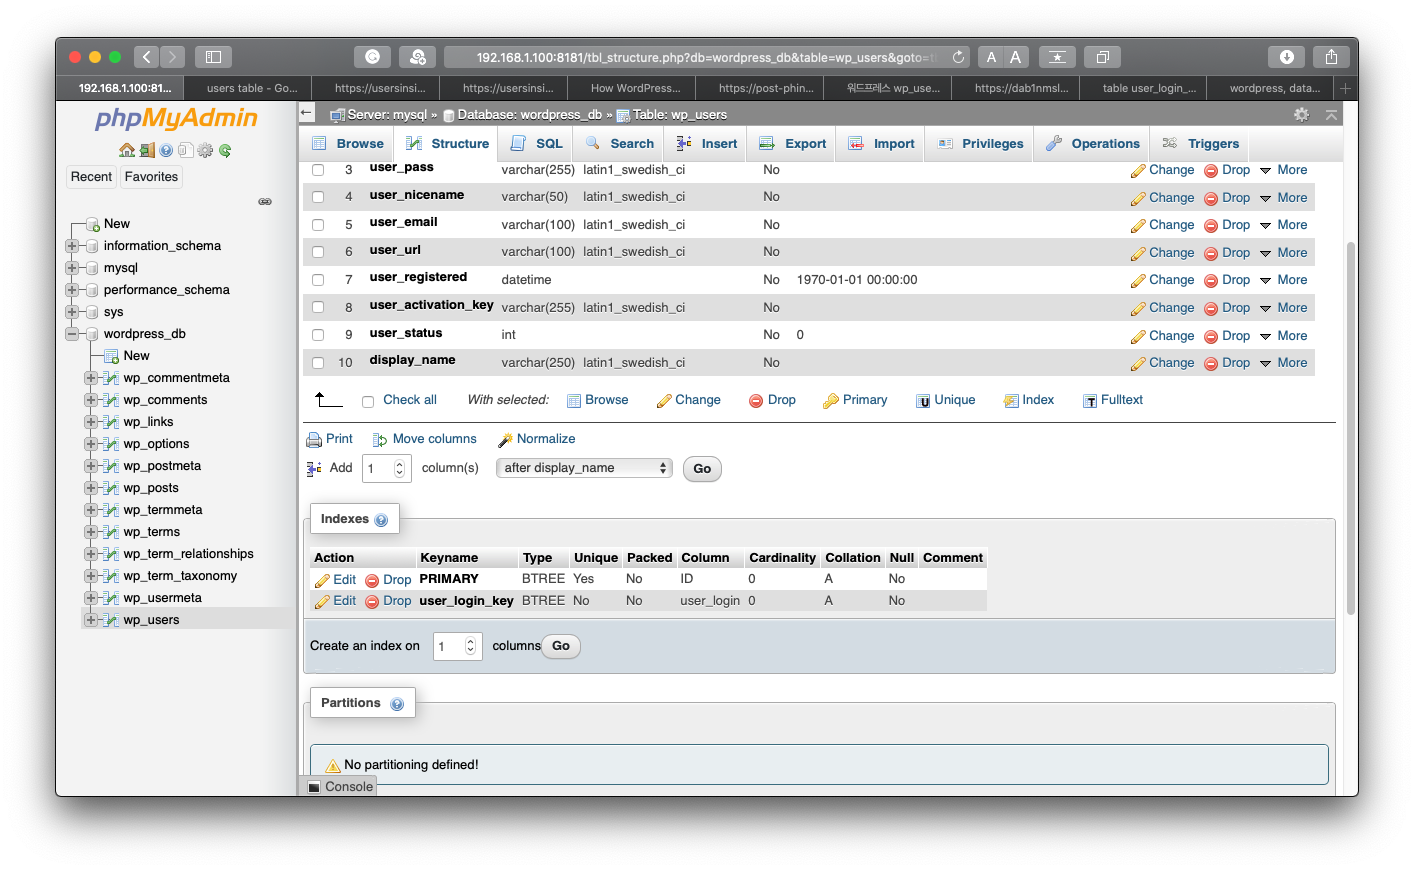Click the help icon next to Partitions
This screenshot has height=870, width=1414.
(x=397, y=704)
